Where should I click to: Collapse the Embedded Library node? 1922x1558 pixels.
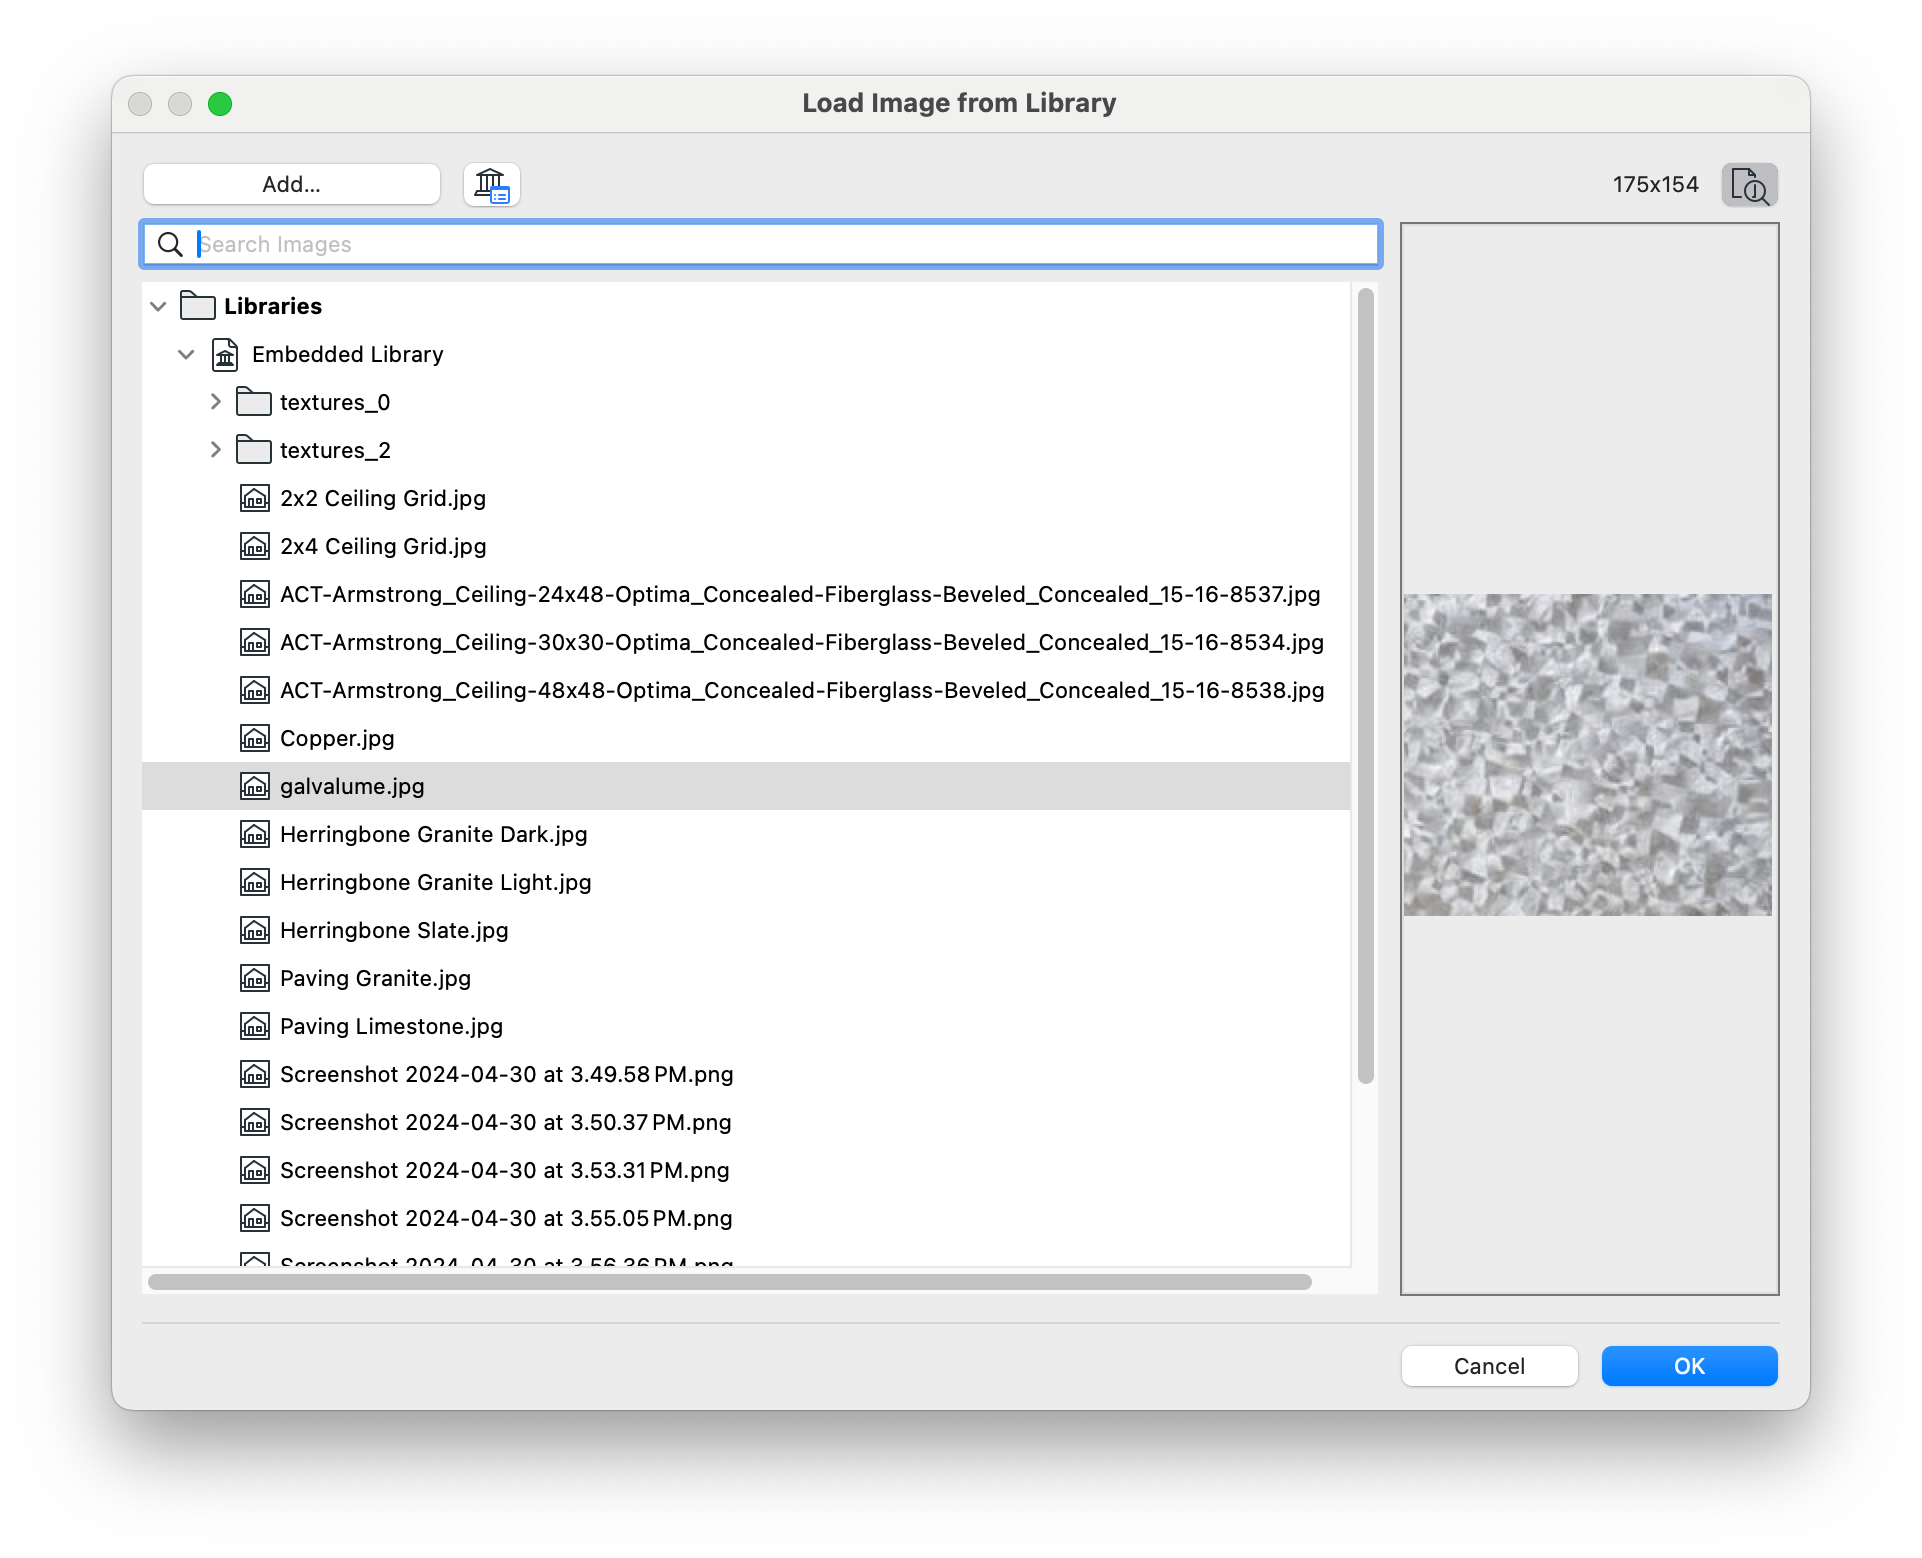point(186,355)
